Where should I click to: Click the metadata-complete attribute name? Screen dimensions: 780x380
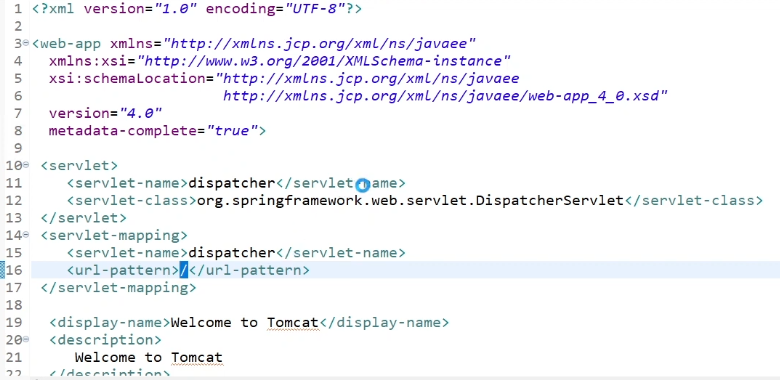pos(123,131)
